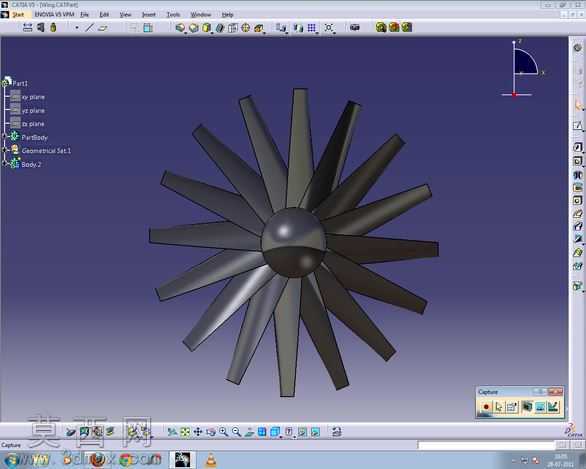
Task: Click the Select arrow tool in right toolbar
Action: [578, 105]
